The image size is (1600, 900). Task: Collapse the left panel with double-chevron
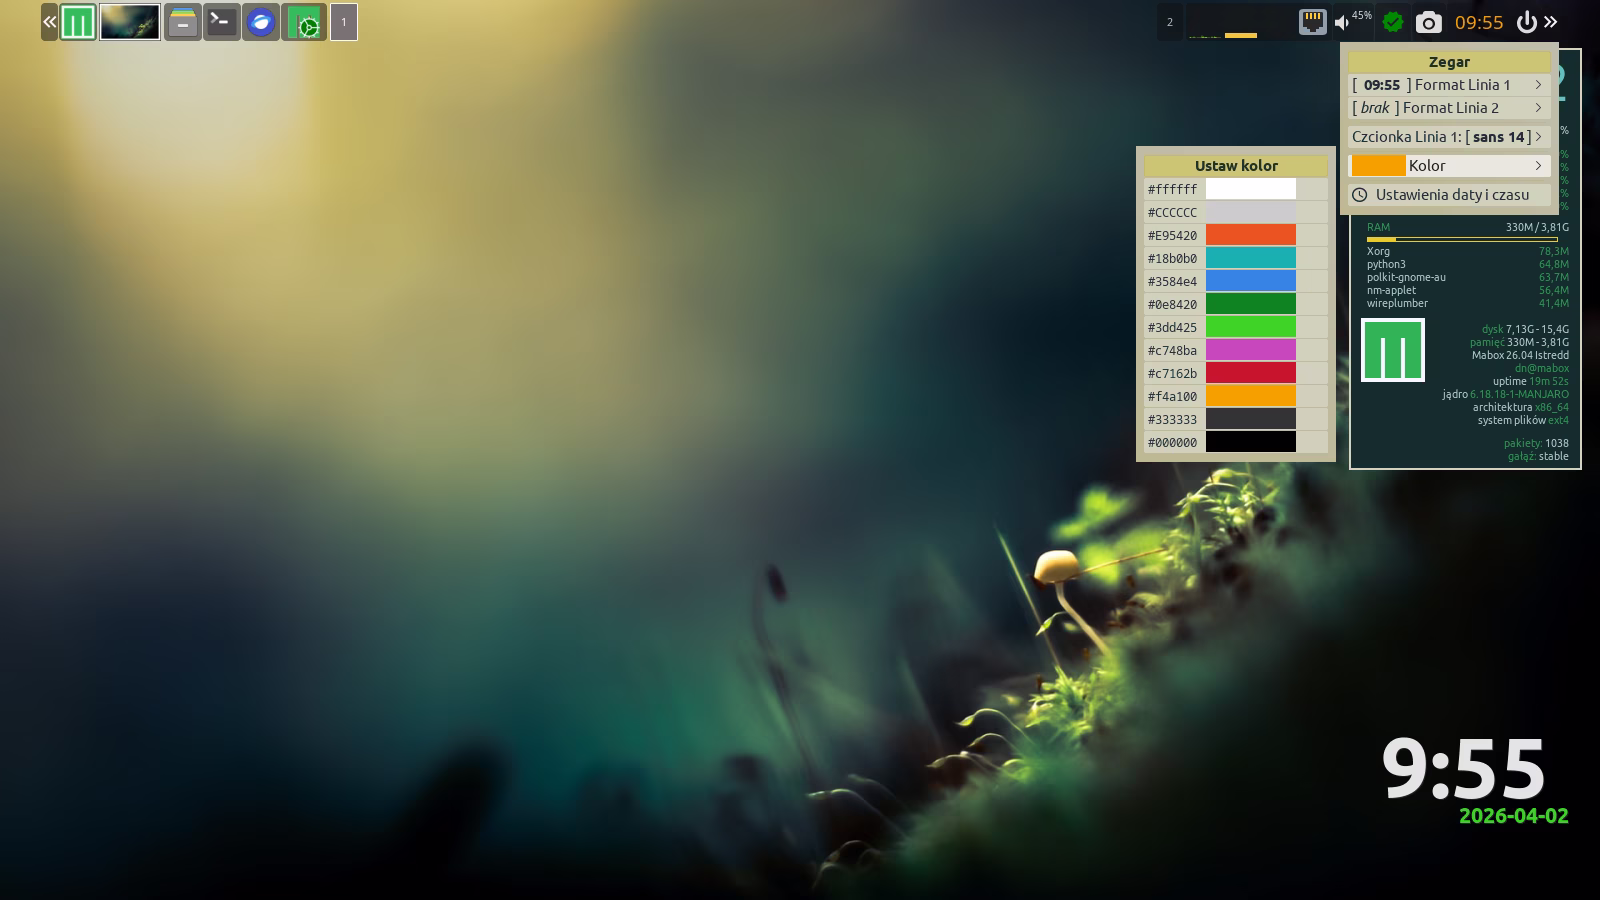(49, 22)
